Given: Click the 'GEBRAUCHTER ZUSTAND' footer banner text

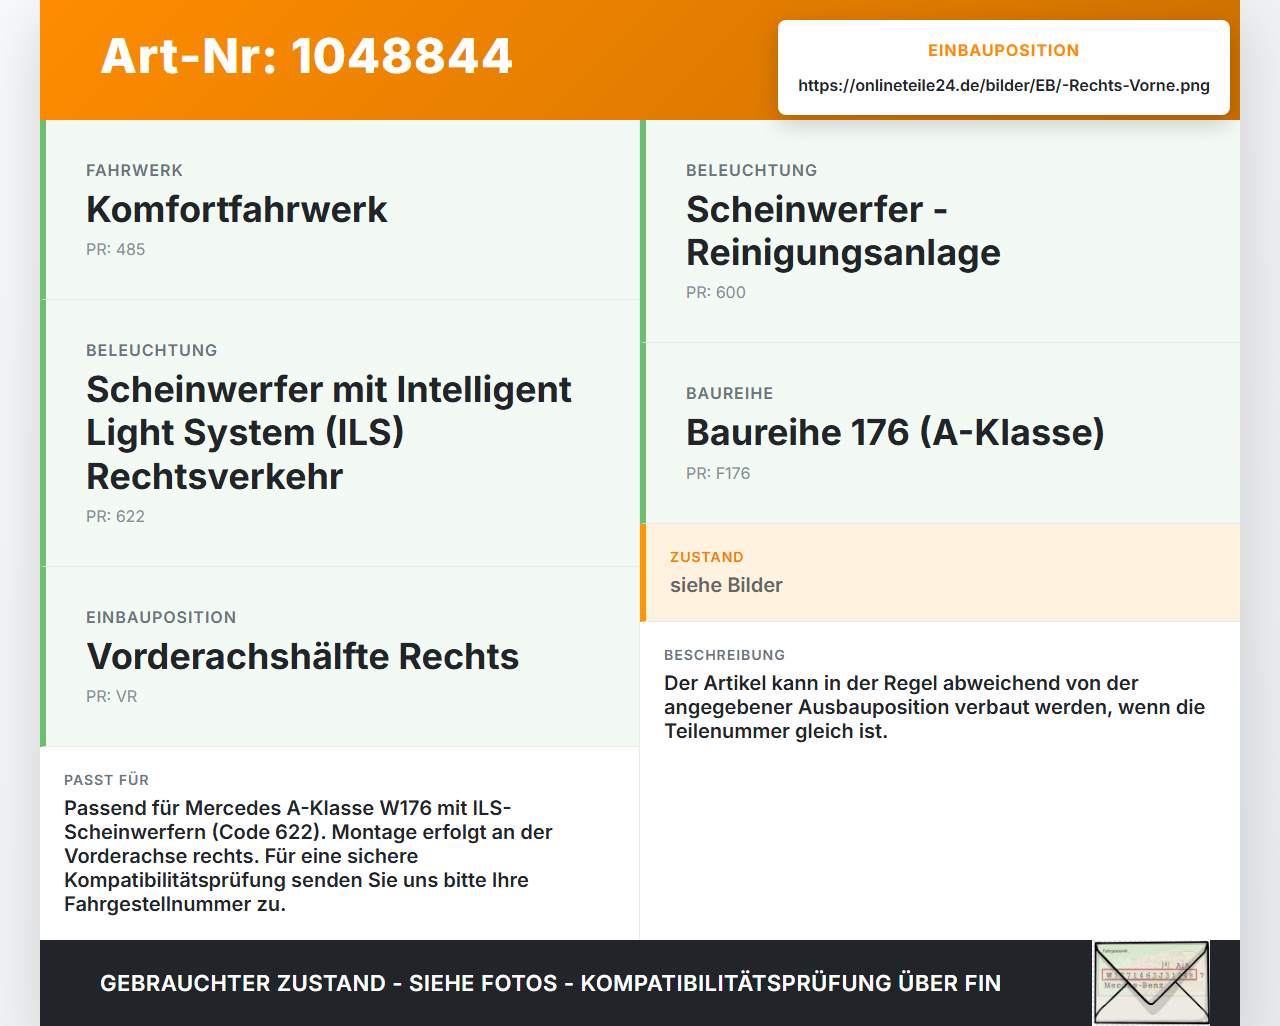Looking at the screenshot, I should (550, 983).
